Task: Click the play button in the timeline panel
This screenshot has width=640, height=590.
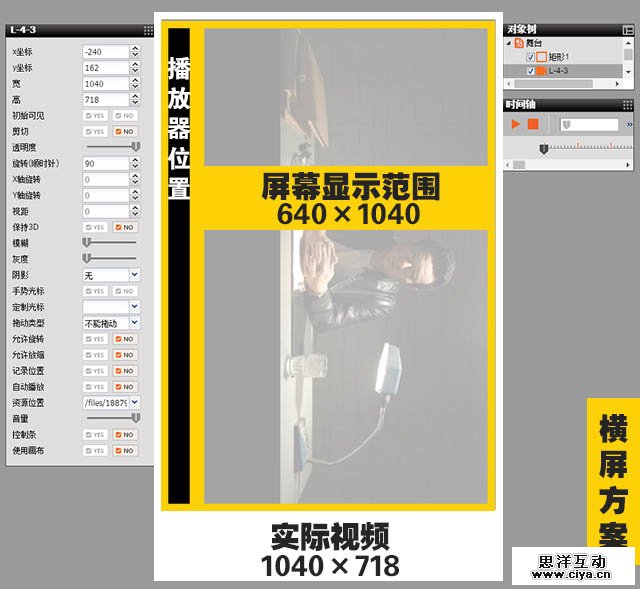Action: click(x=516, y=124)
